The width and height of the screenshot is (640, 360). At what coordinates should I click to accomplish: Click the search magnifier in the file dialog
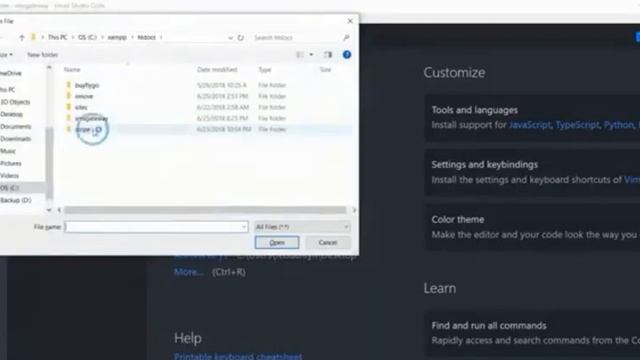[346, 38]
